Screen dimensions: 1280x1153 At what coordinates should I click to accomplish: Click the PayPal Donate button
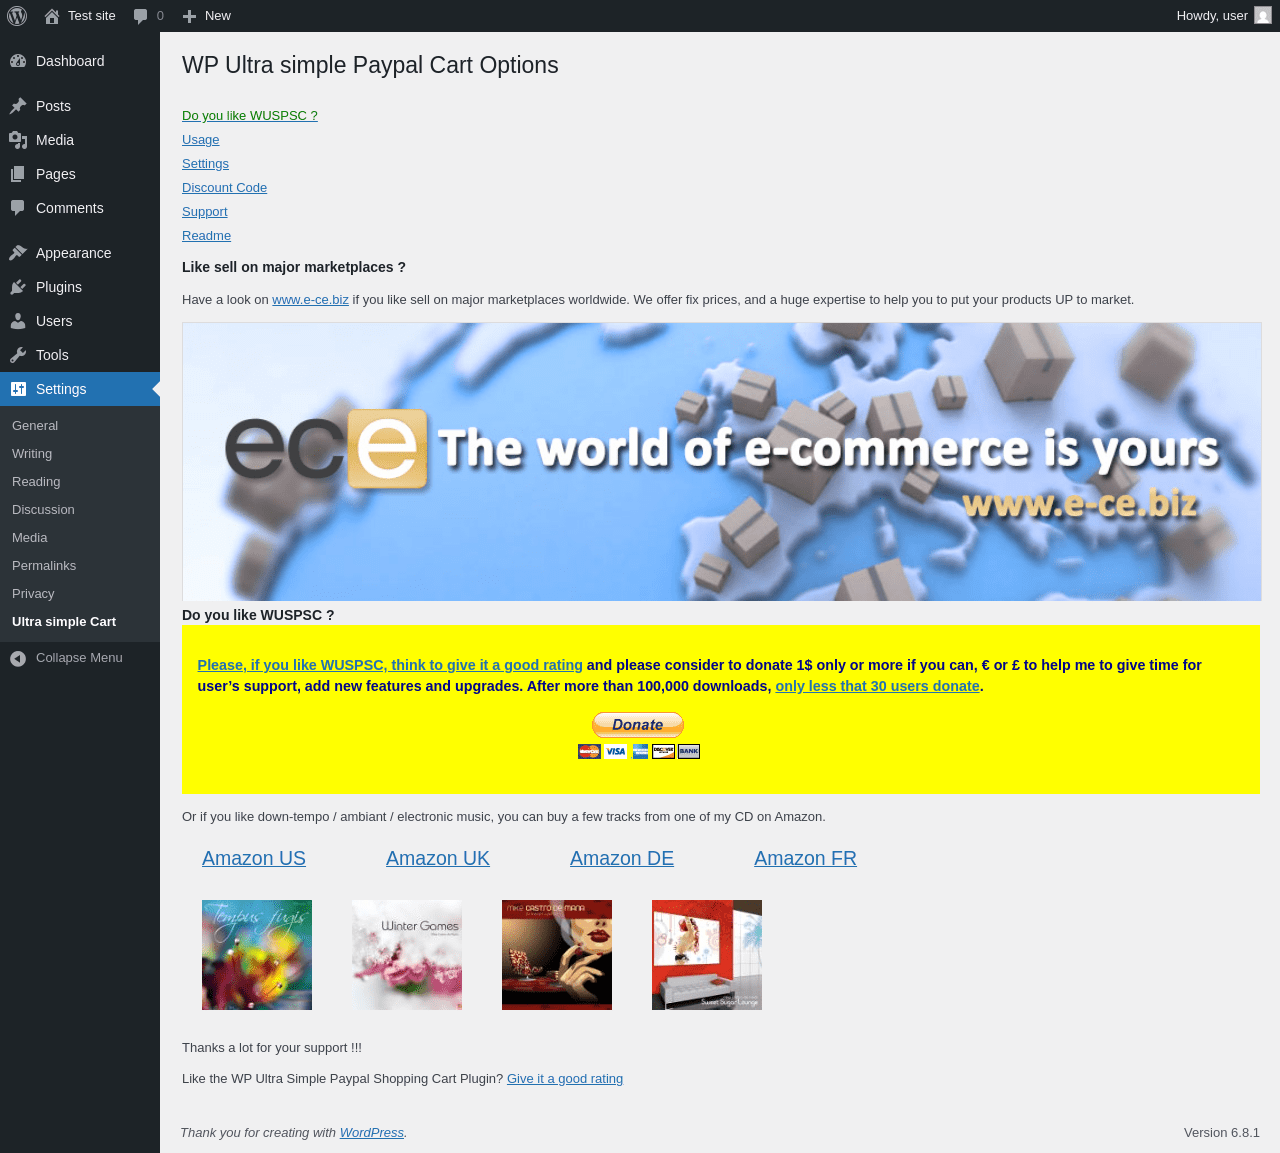[638, 725]
